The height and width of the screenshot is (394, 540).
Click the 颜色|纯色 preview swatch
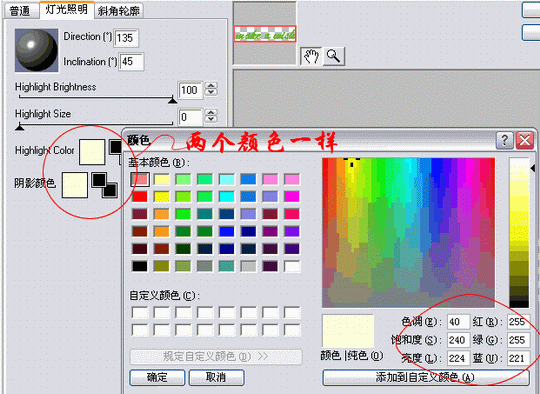(x=347, y=331)
